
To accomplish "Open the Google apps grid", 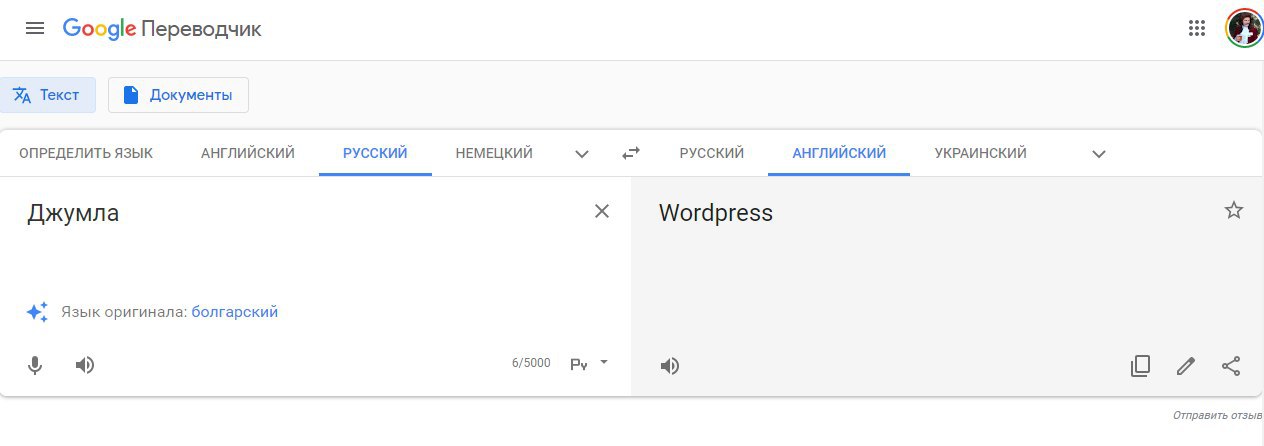I will [1197, 28].
